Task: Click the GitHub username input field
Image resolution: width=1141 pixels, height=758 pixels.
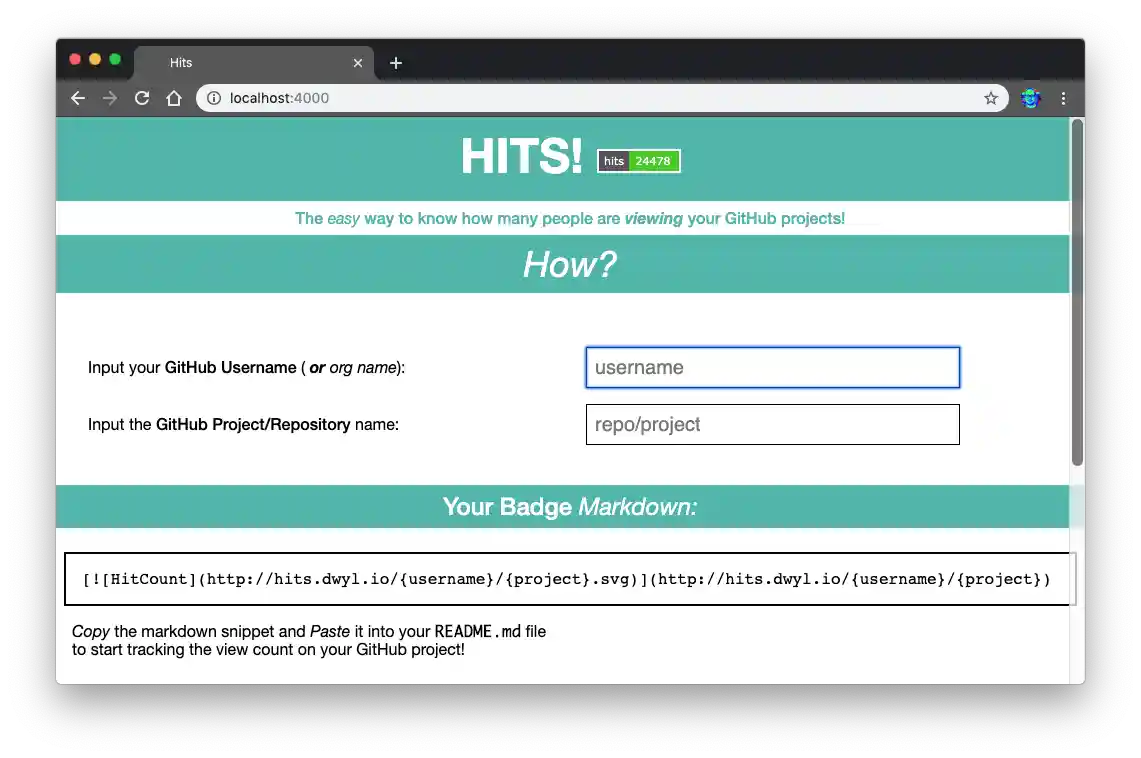Action: pyautogui.click(x=772, y=367)
